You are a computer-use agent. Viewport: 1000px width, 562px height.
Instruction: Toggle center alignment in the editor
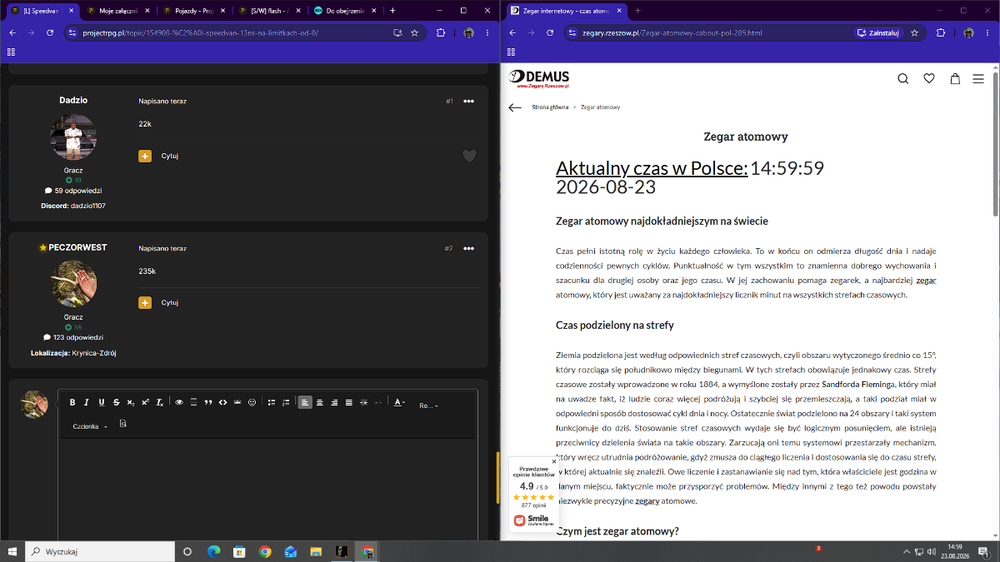coord(320,403)
